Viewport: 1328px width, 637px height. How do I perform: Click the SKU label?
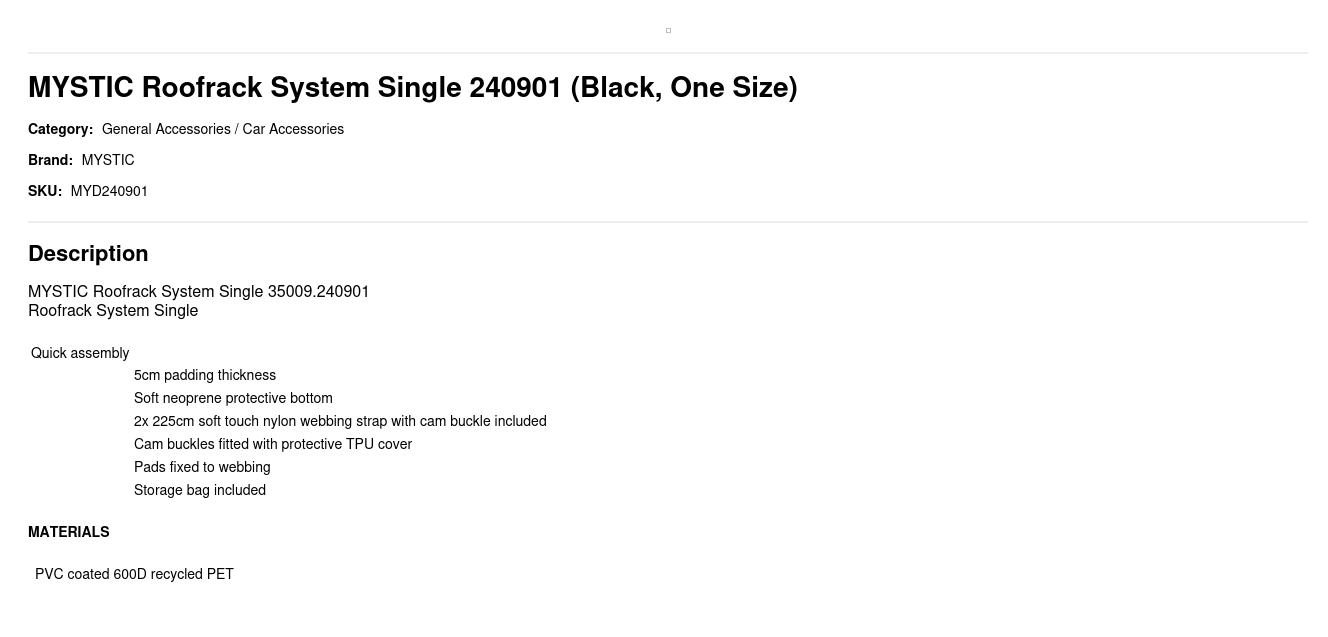[x=45, y=191]
